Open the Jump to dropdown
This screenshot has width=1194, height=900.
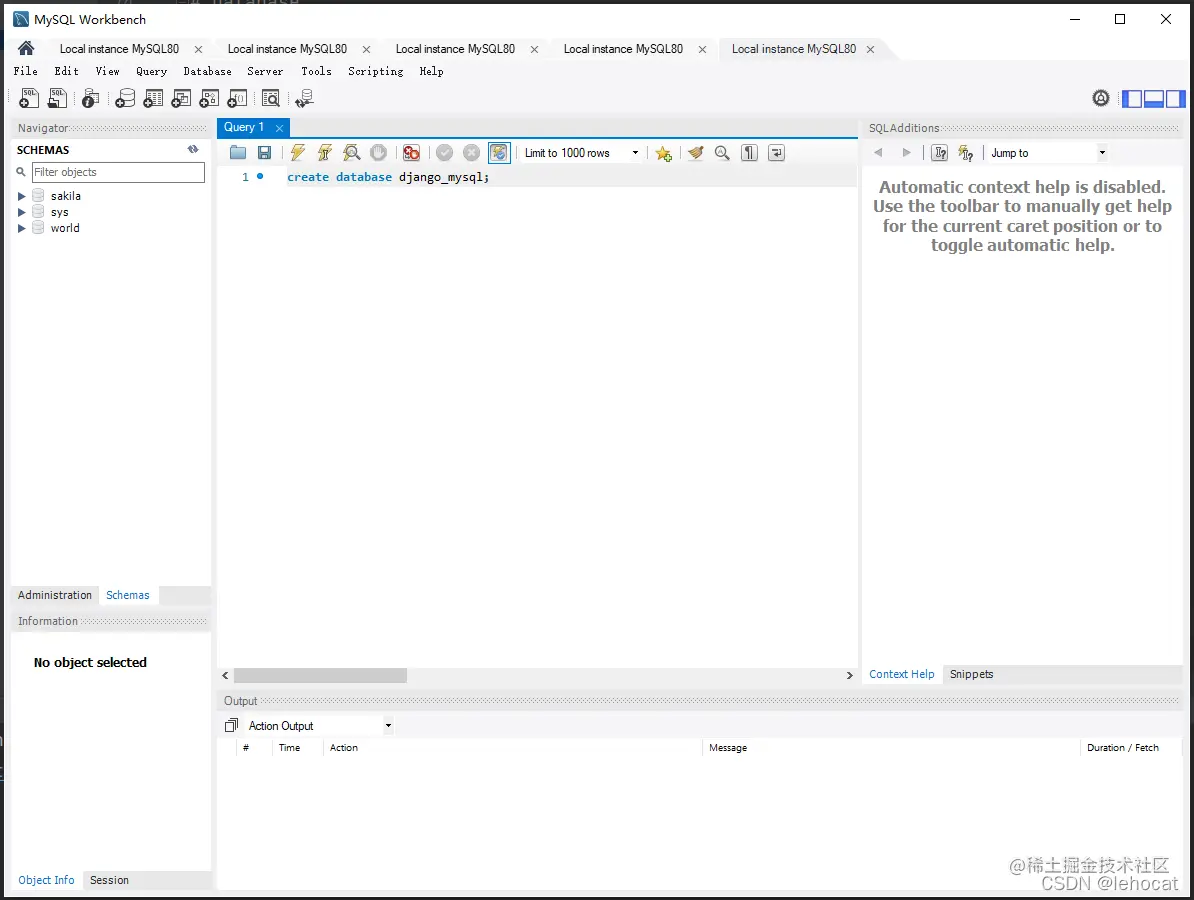point(1047,152)
